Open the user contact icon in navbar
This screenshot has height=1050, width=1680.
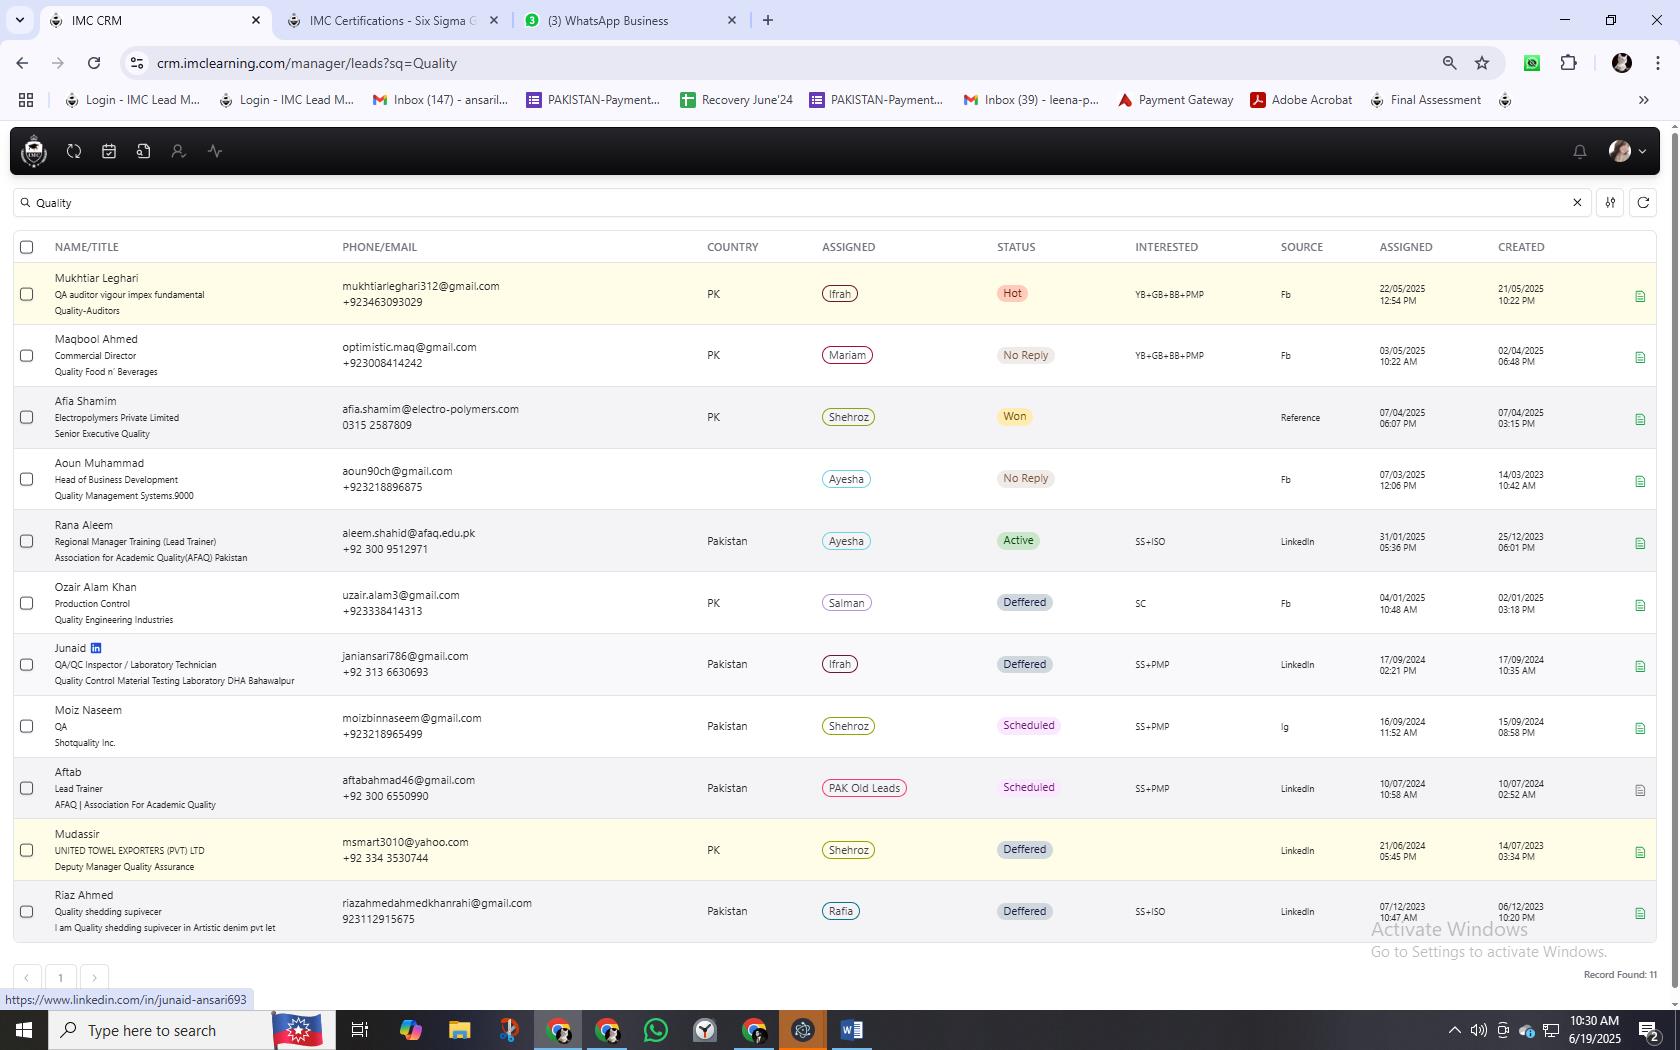point(178,151)
